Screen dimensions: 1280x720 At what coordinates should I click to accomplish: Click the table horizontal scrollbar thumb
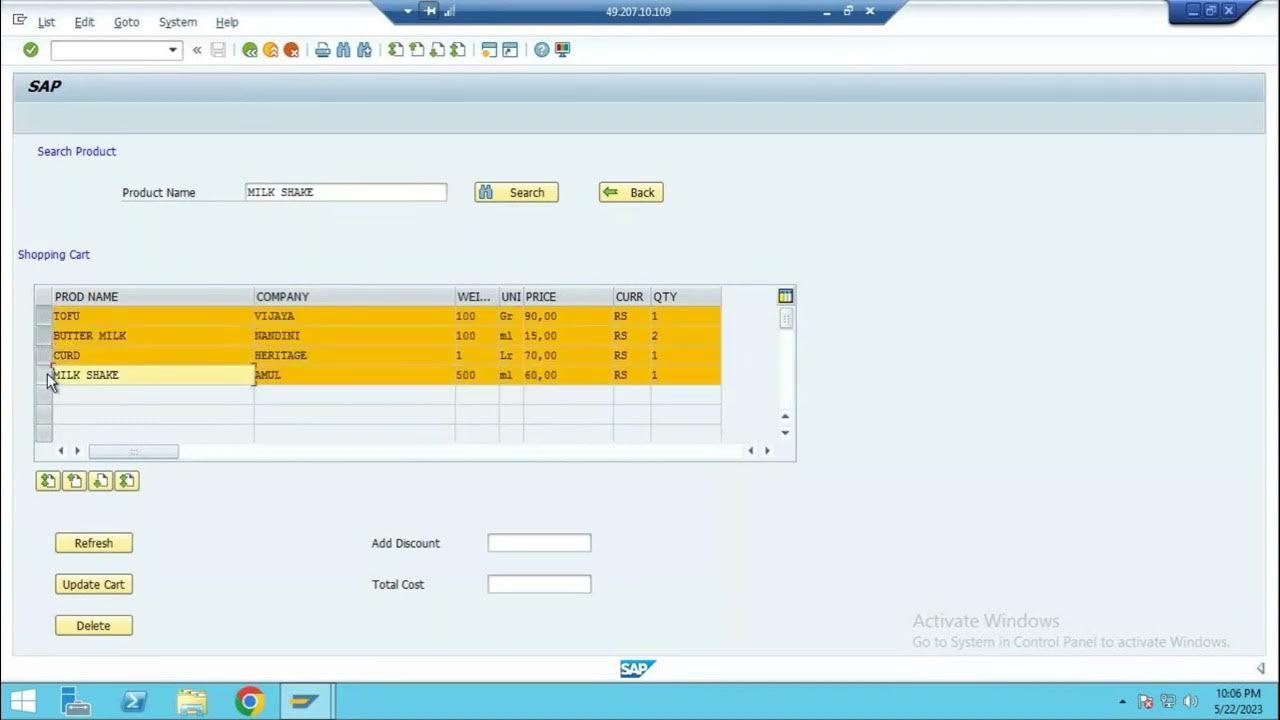[x=133, y=451]
